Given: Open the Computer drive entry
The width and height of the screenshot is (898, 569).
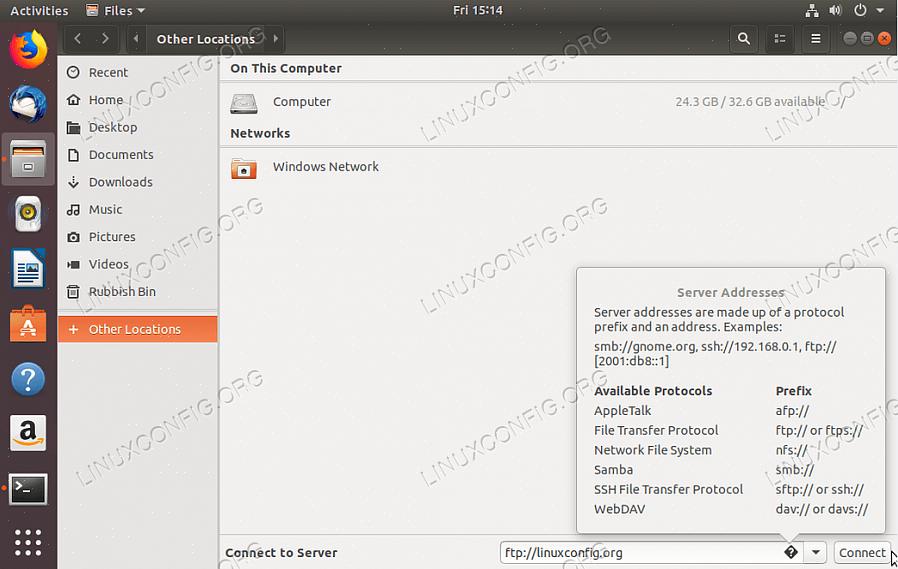Looking at the screenshot, I should [x=301, y=102].
